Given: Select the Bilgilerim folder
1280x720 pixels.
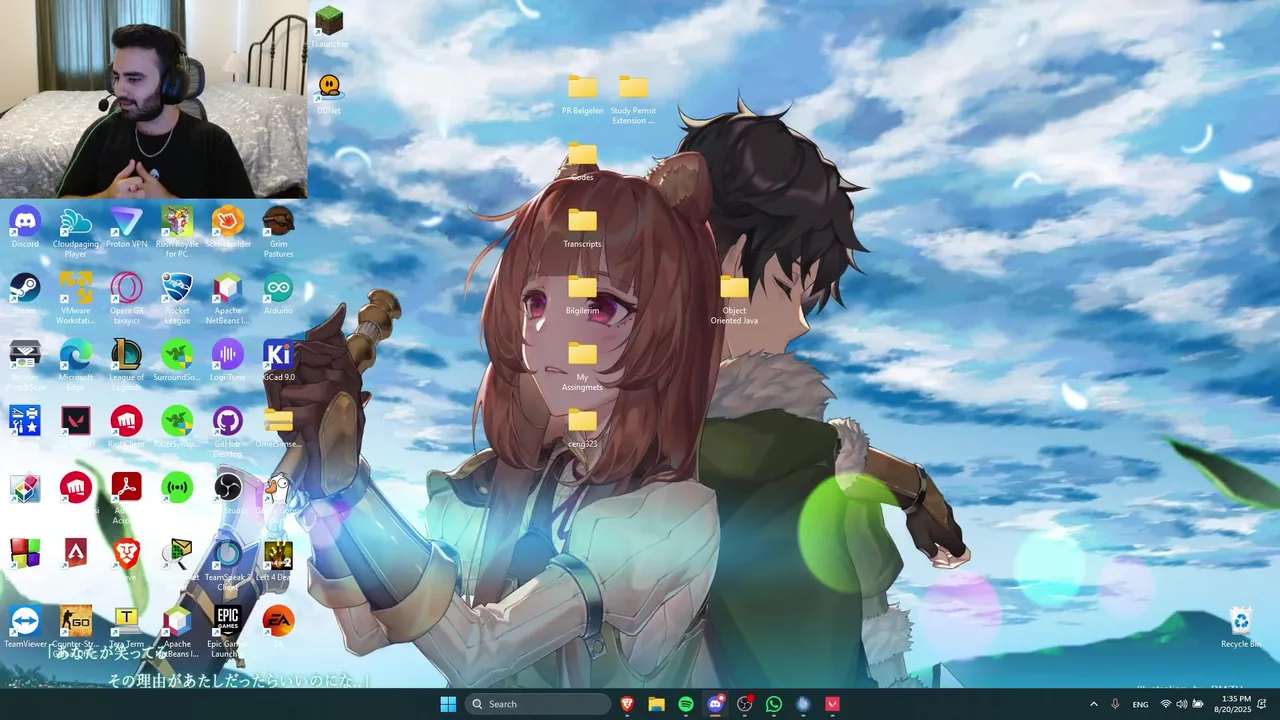Looking at the screenshot, I should (x=582, y=294).
